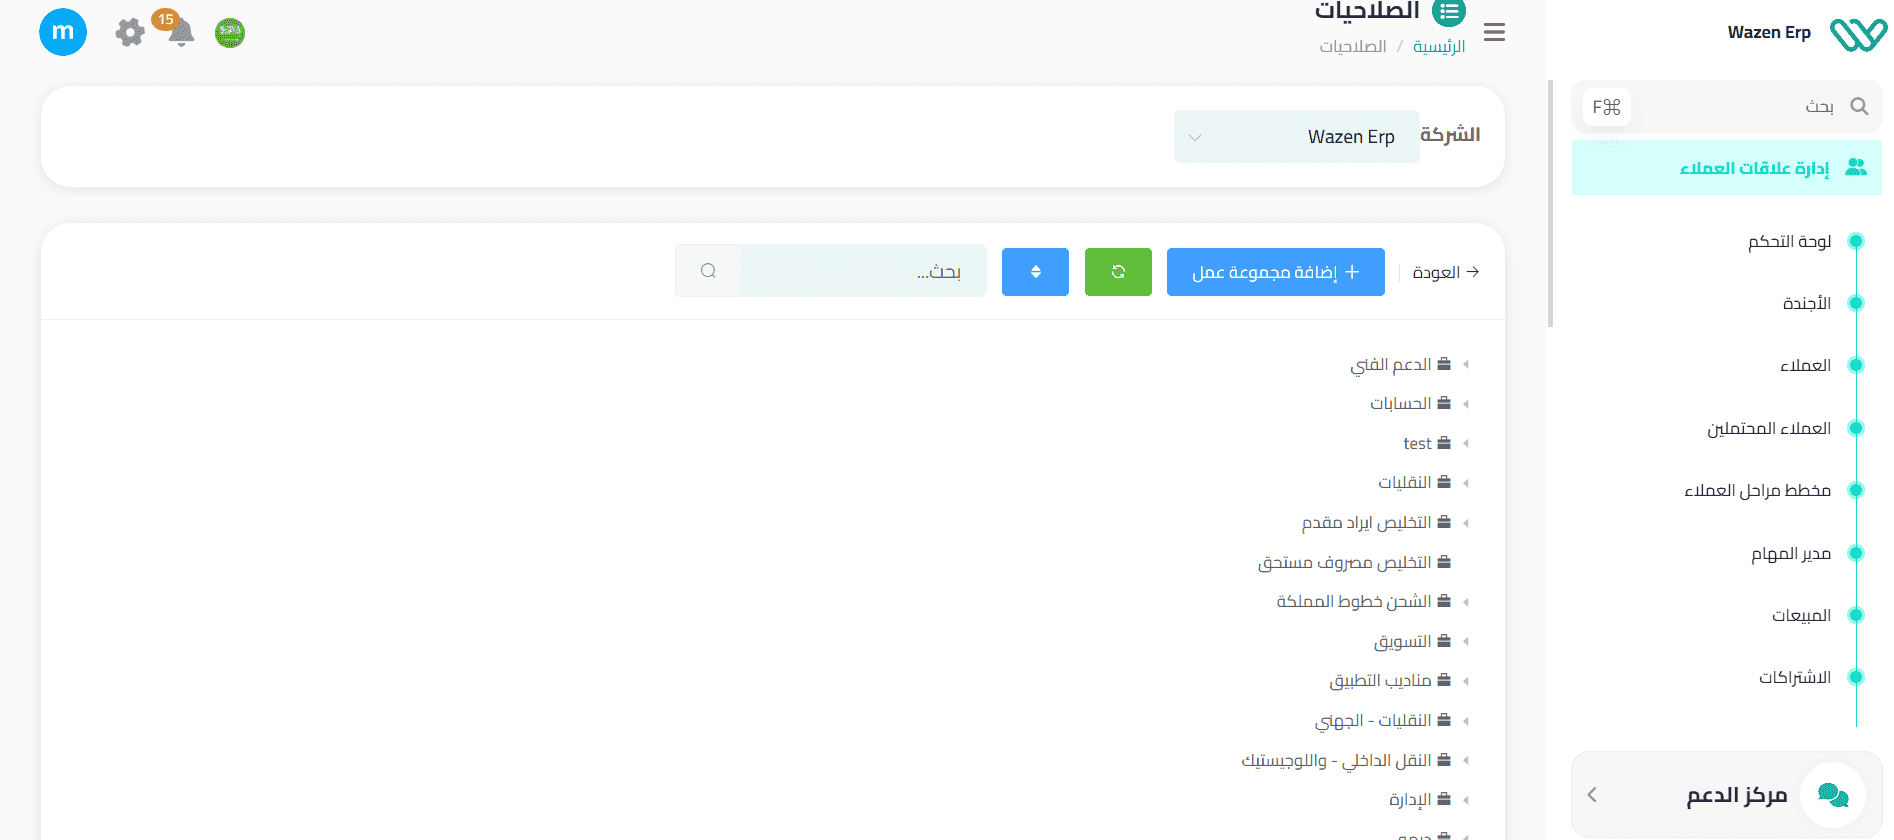Click the search magnifier icon in toolbar
Screen dimensions: 1894x840
click(708, 271)
